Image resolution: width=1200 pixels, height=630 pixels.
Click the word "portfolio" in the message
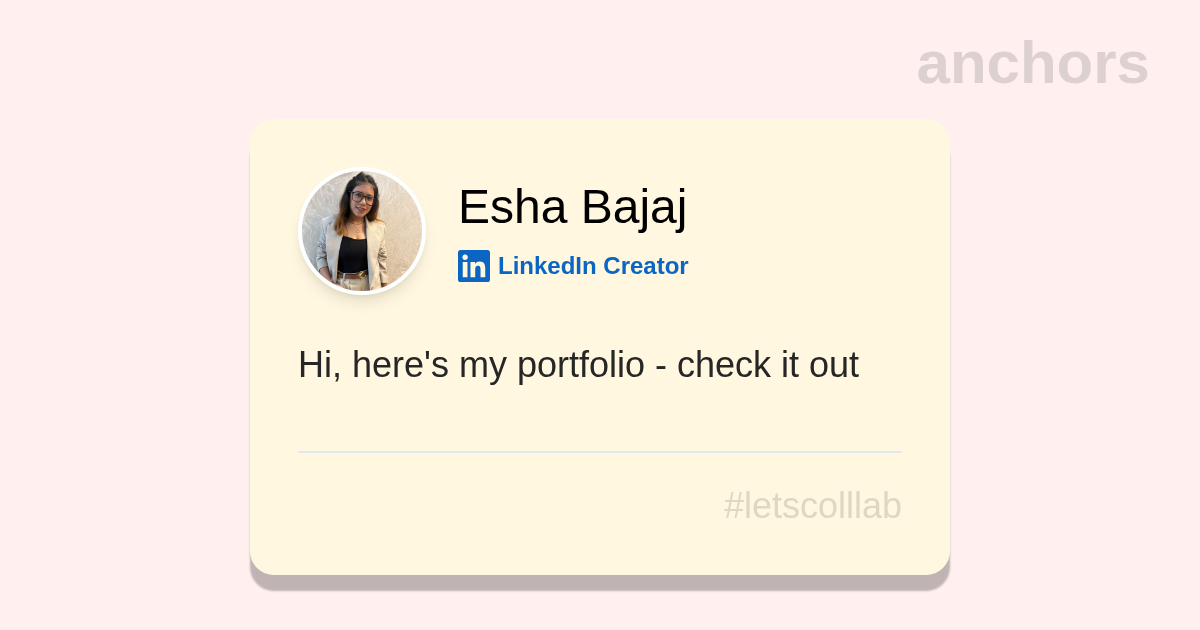581,365
